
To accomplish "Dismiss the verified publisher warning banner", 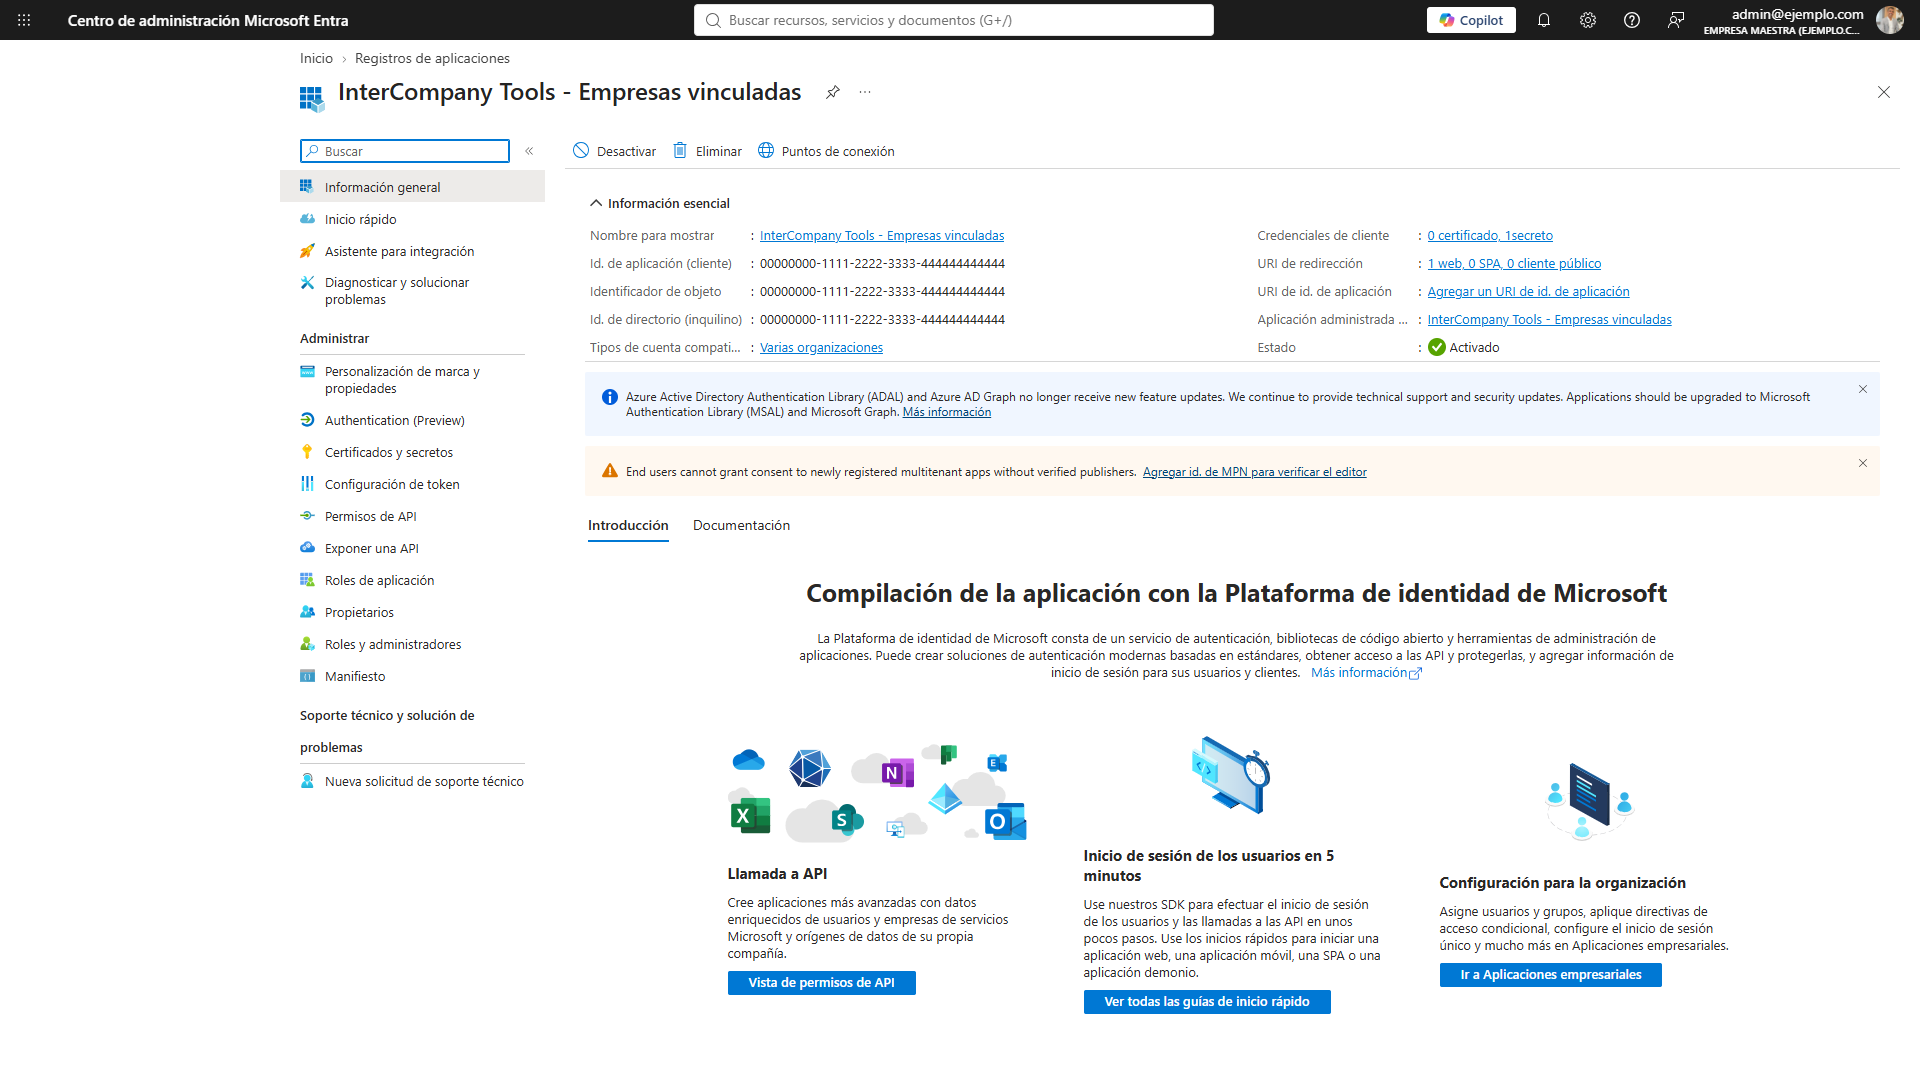I will pos(1862,463).
